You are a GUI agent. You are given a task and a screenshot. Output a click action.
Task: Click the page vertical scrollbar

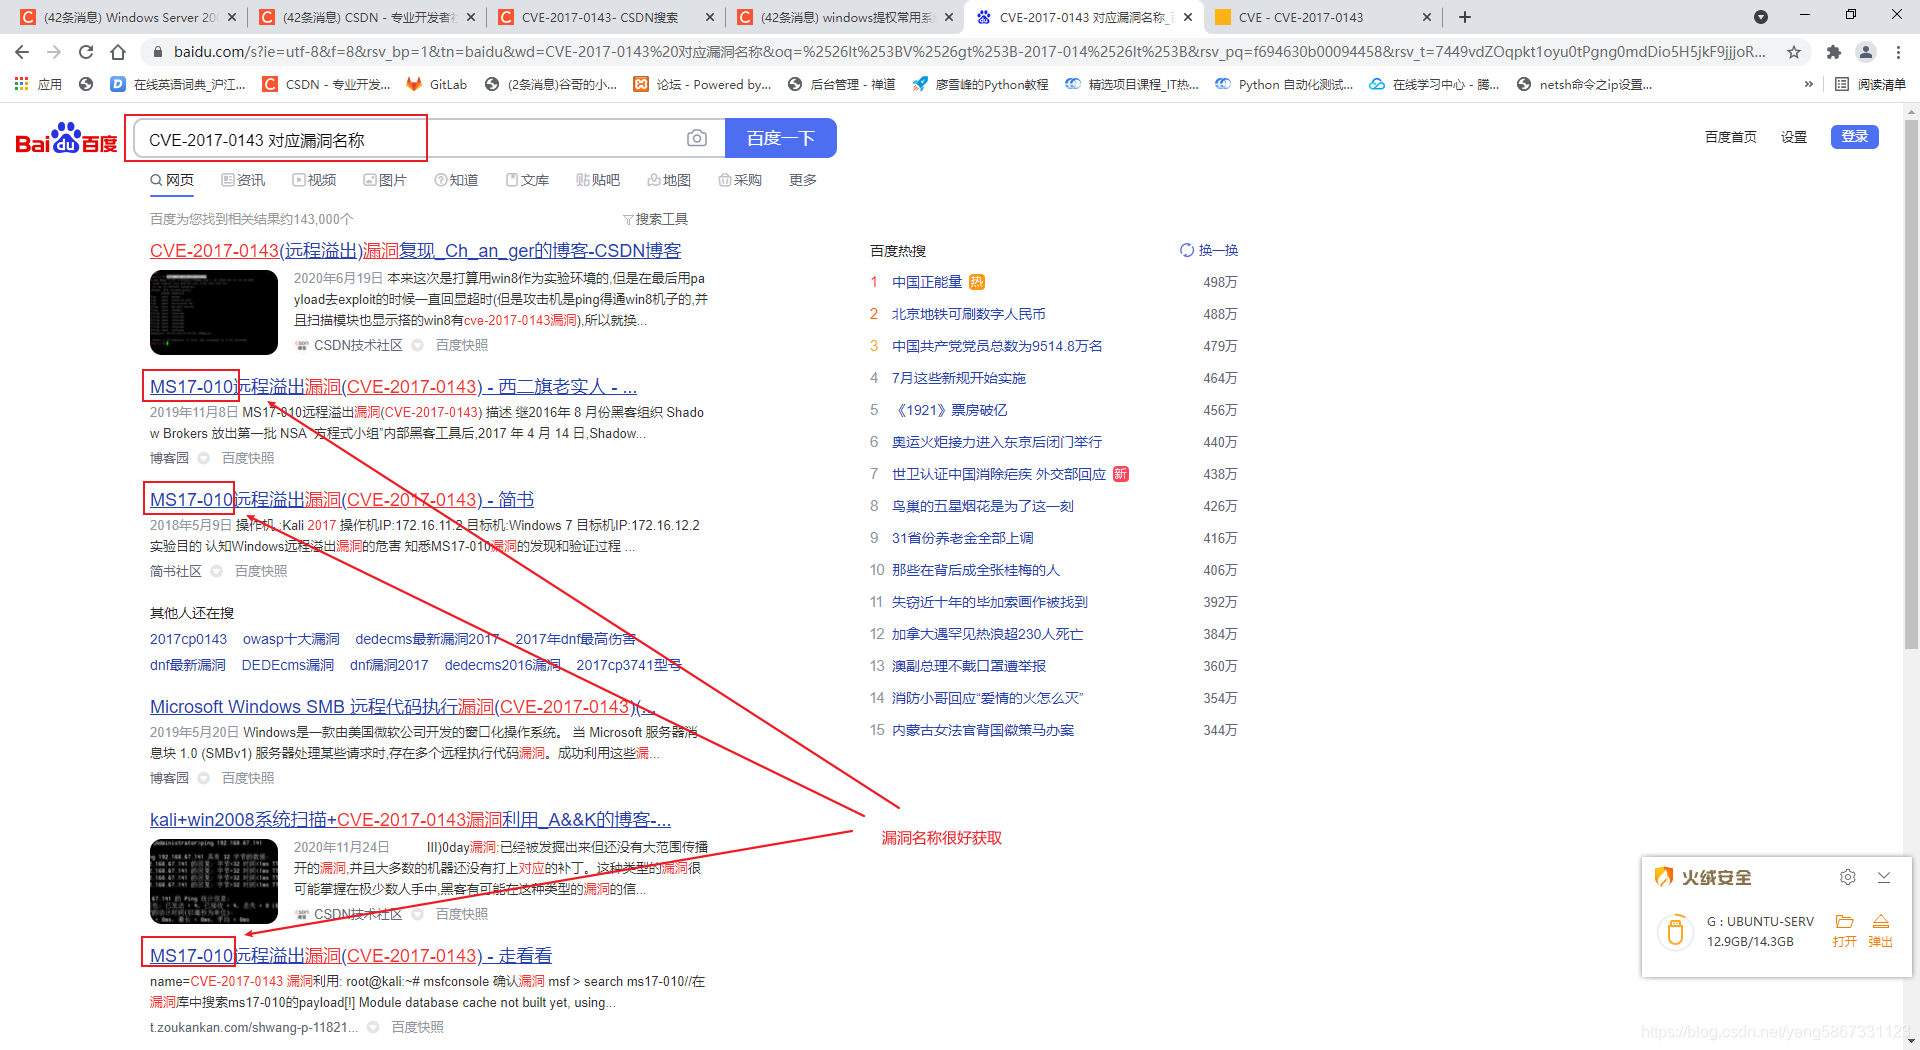tap(1911, 385)
